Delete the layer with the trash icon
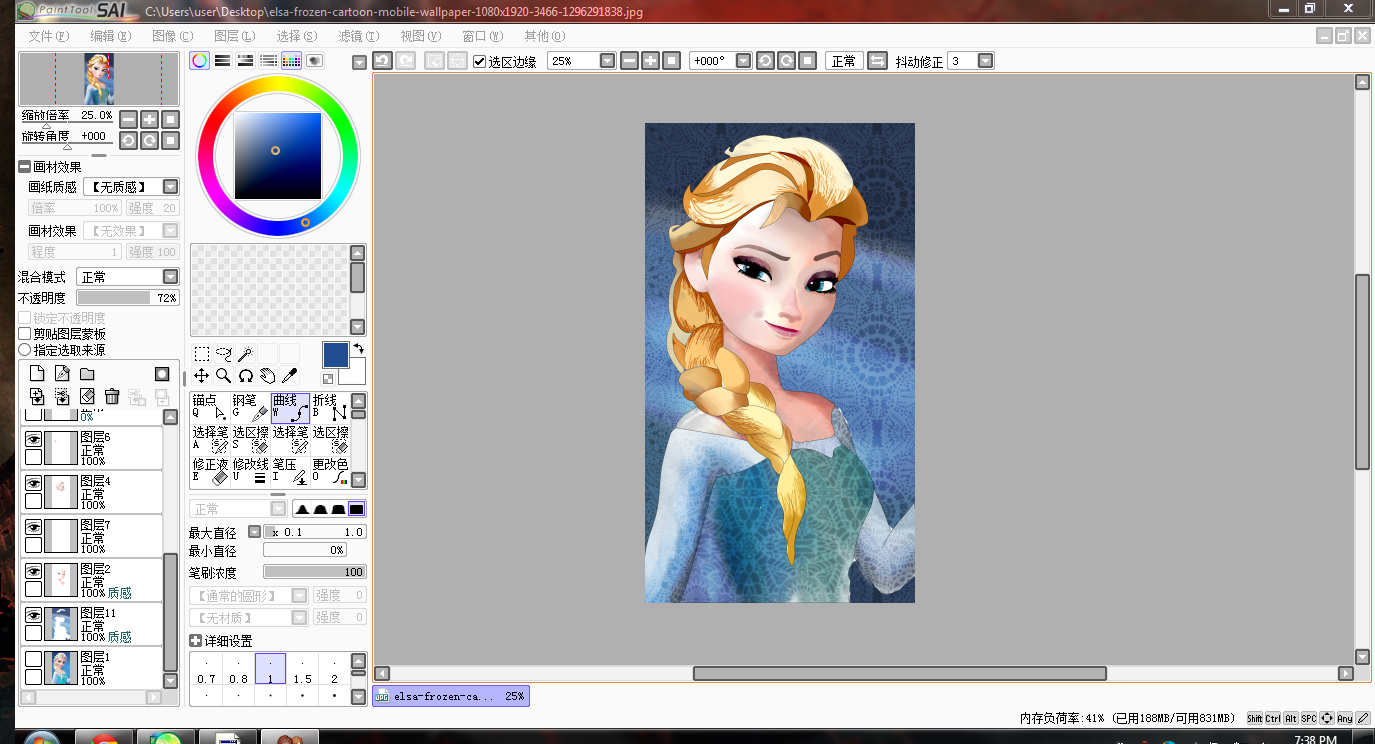 [x=112, y=397]
